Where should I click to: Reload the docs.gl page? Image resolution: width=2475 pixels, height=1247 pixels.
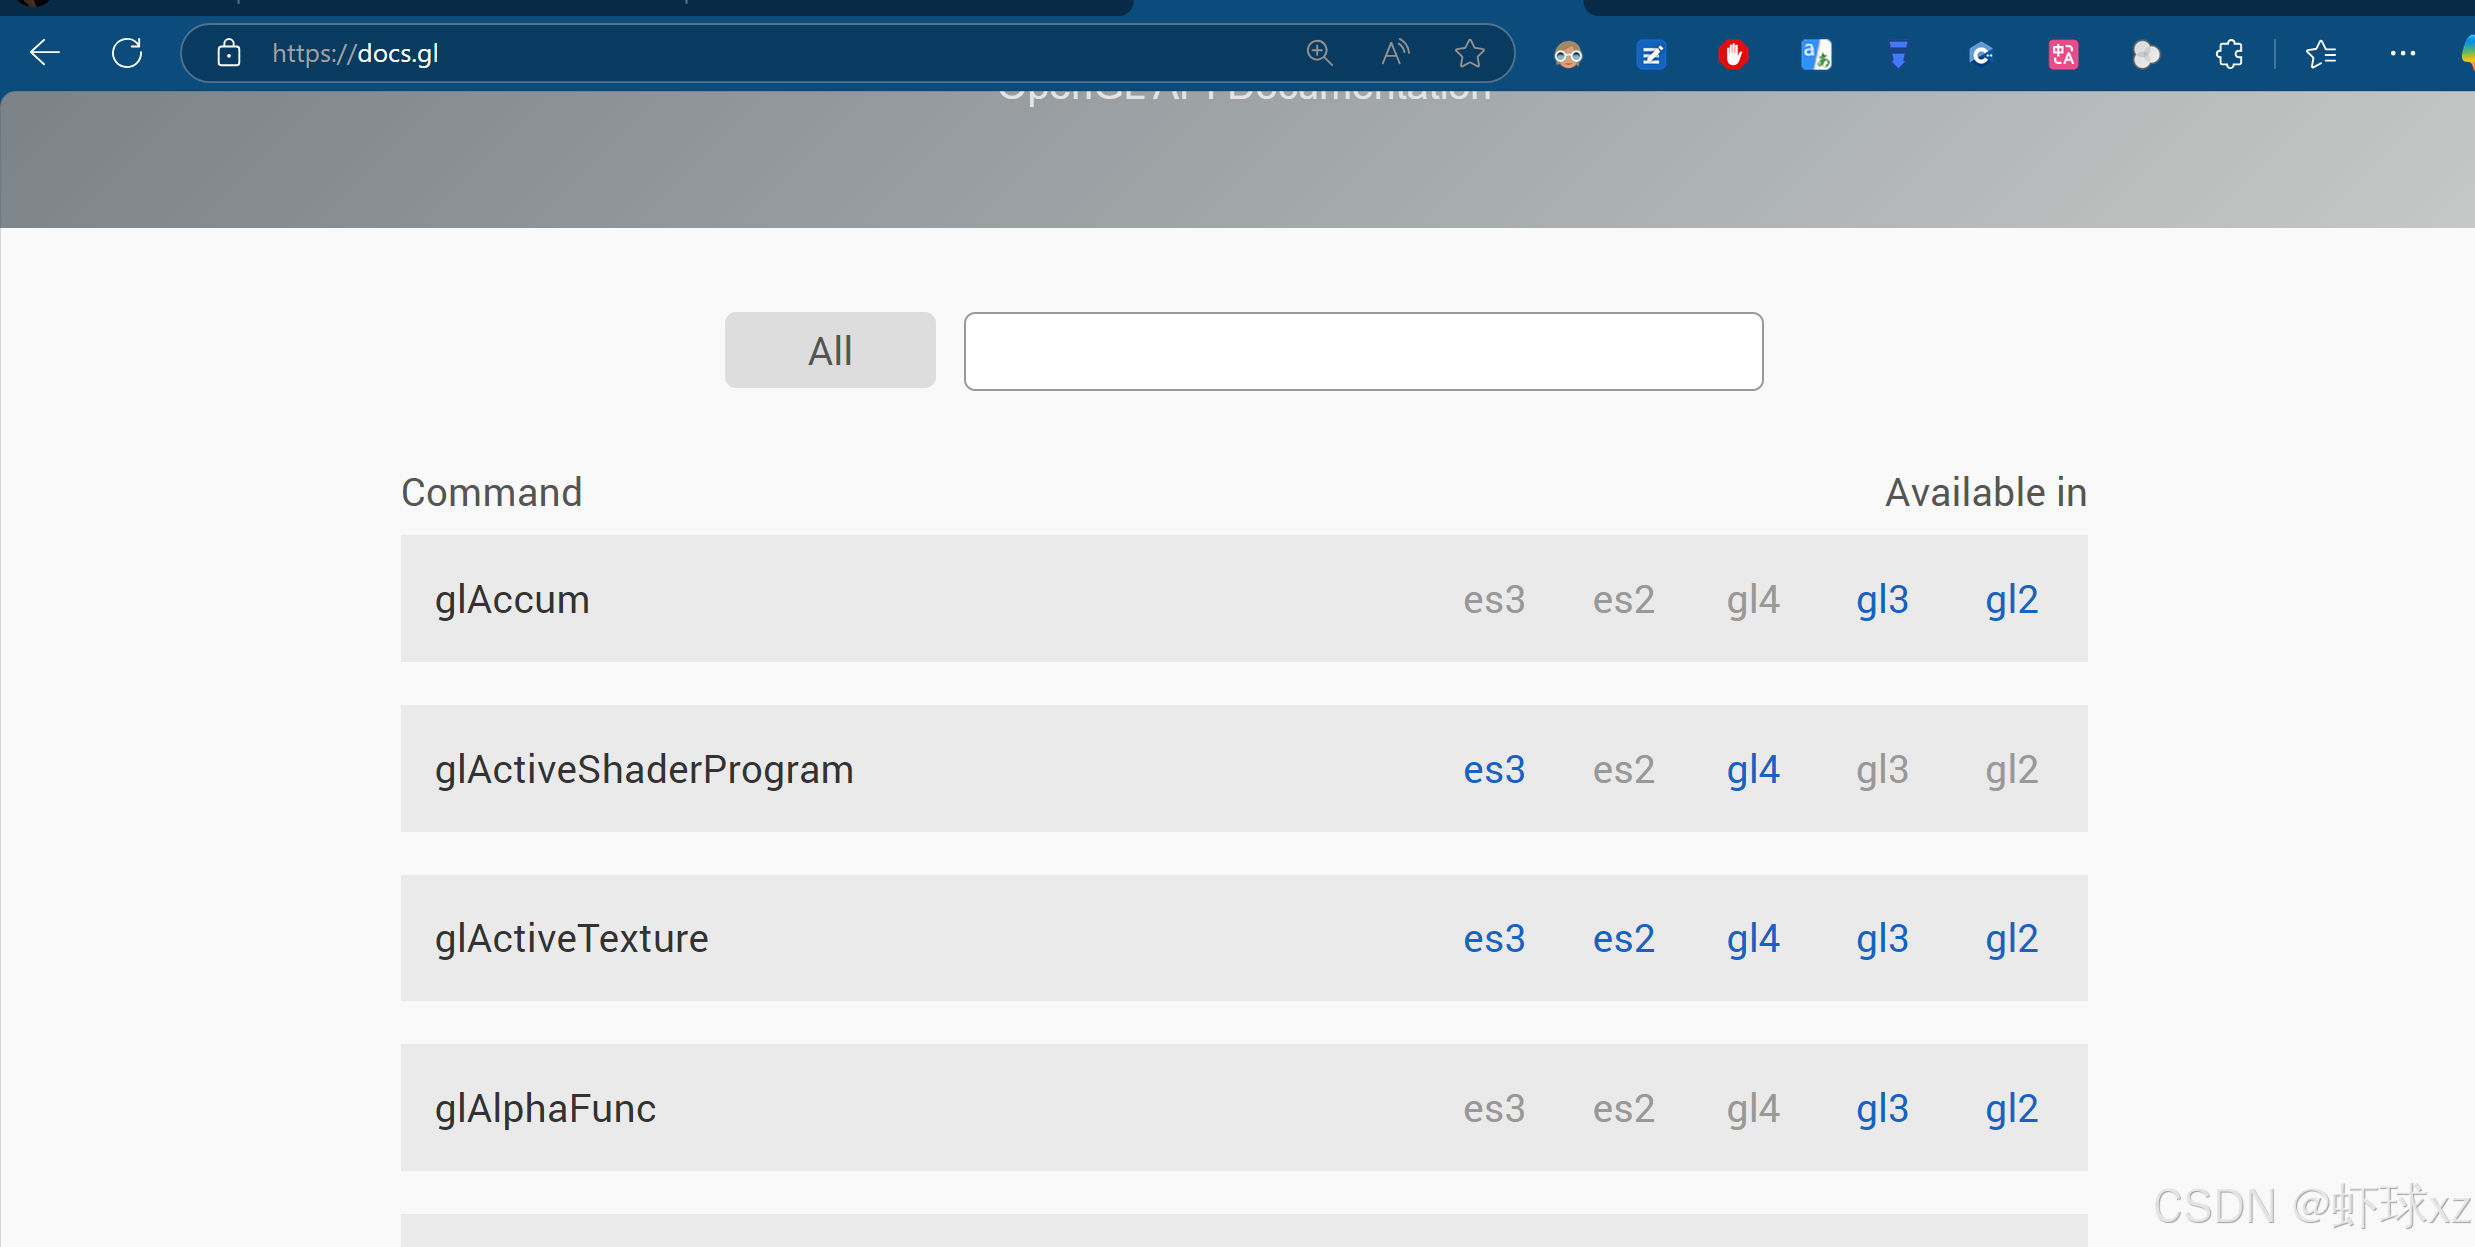click(127, 53)
